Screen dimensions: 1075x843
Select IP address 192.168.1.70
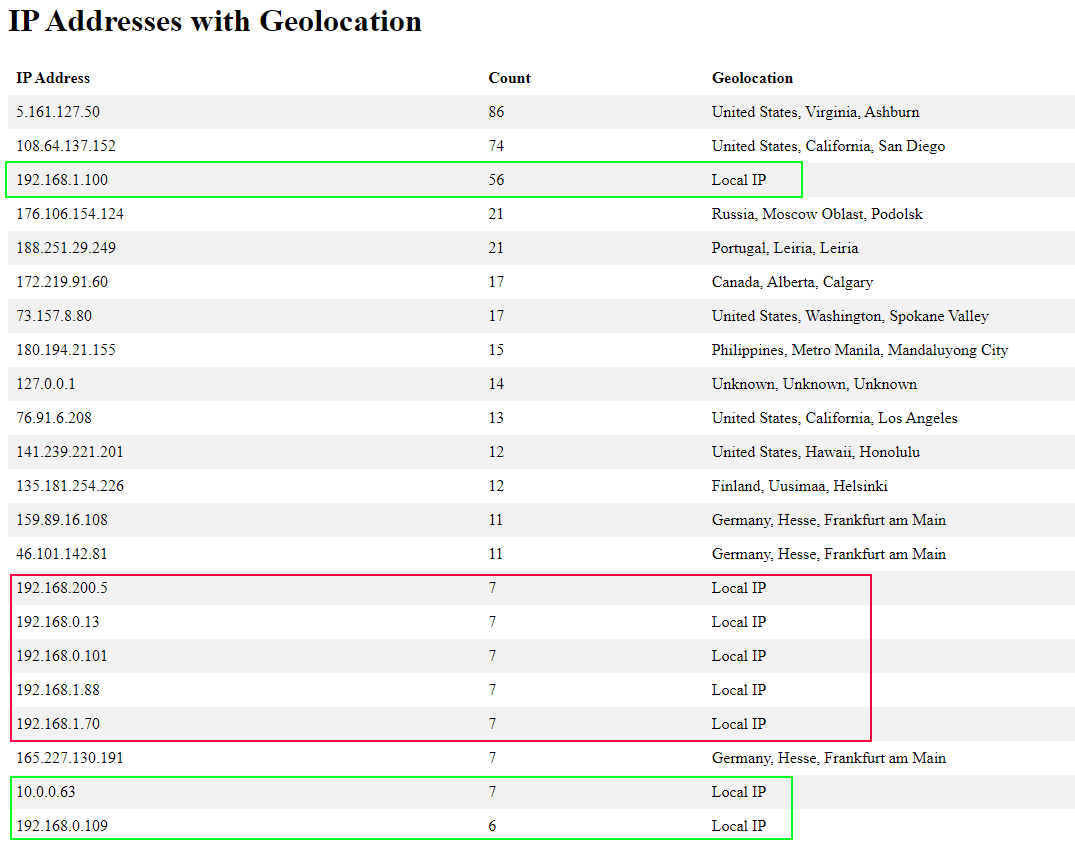click(58, 724)
